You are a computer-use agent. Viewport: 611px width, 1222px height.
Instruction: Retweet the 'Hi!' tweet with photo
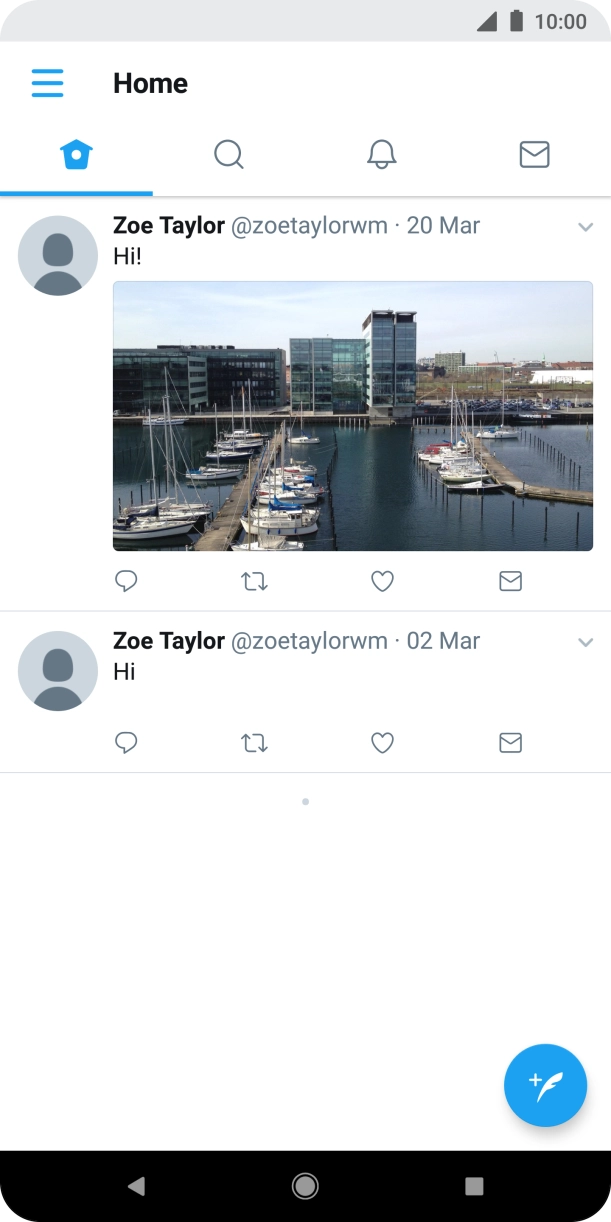[x=254, y=581]
